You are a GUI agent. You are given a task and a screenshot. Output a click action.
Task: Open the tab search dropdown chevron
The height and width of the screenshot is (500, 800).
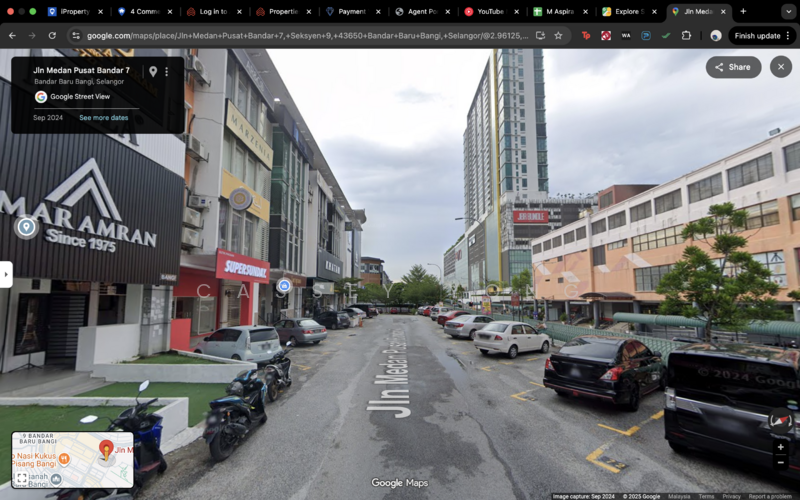788,11
